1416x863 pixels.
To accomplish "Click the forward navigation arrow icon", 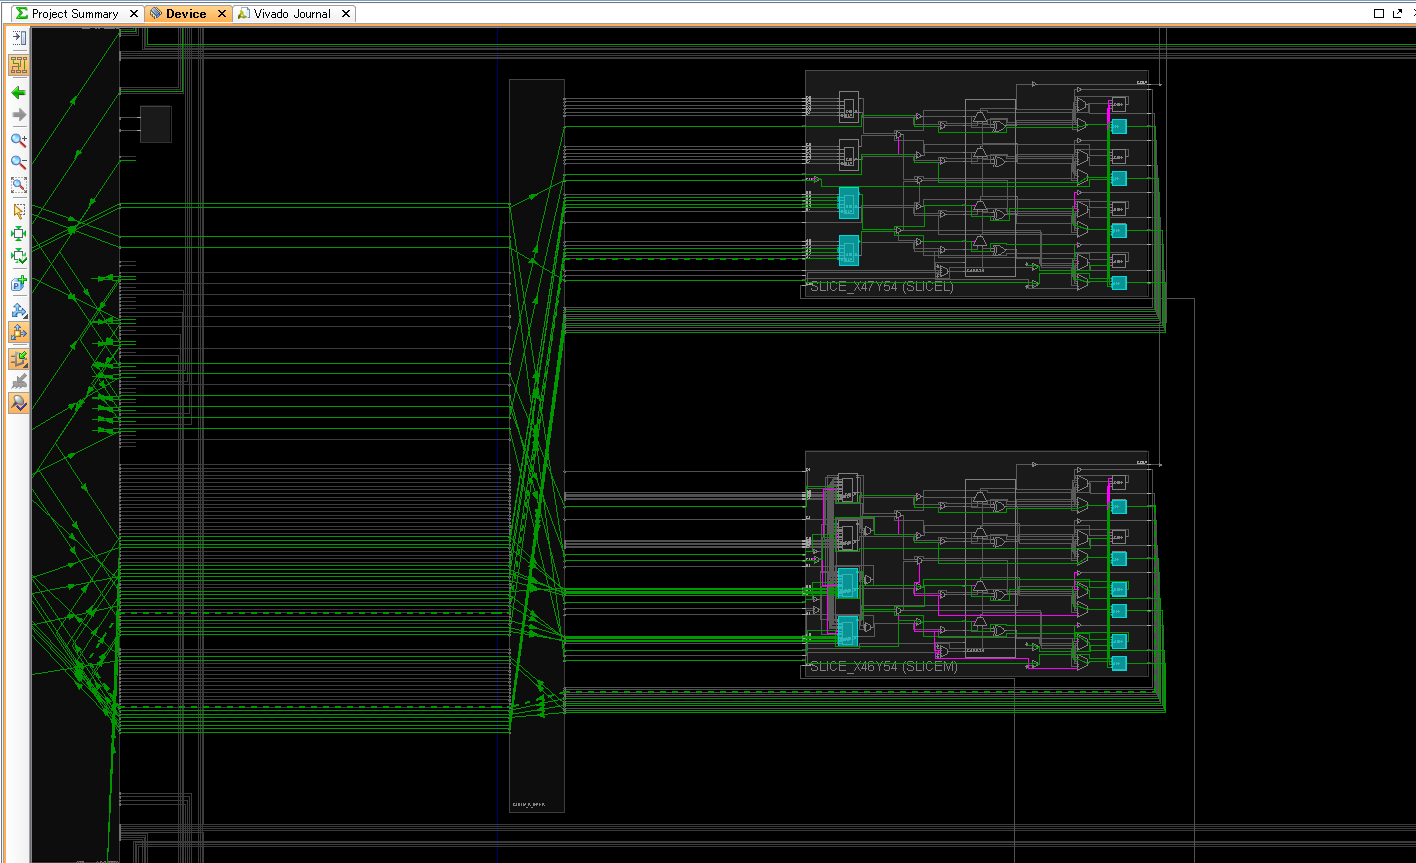I will [x=17, y=115].
